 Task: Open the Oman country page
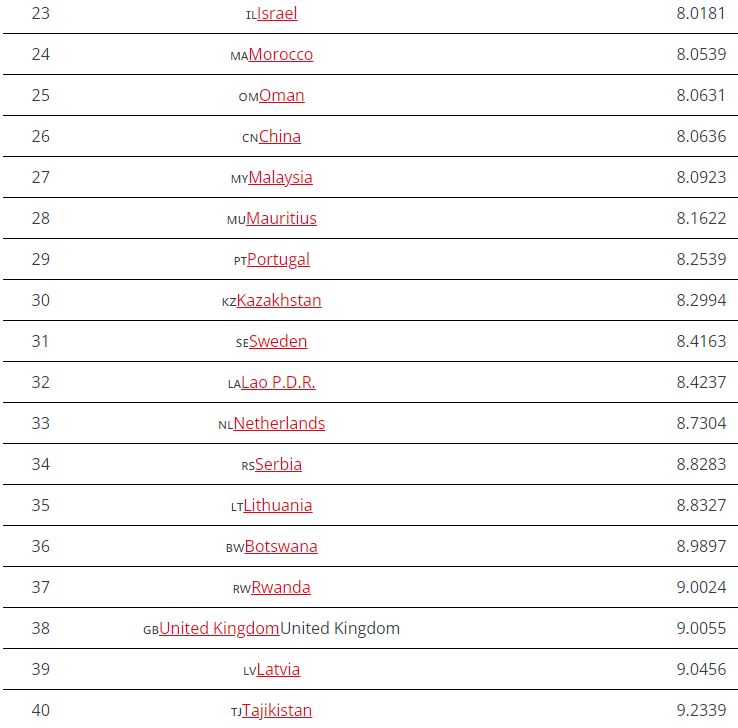[281, 95]
